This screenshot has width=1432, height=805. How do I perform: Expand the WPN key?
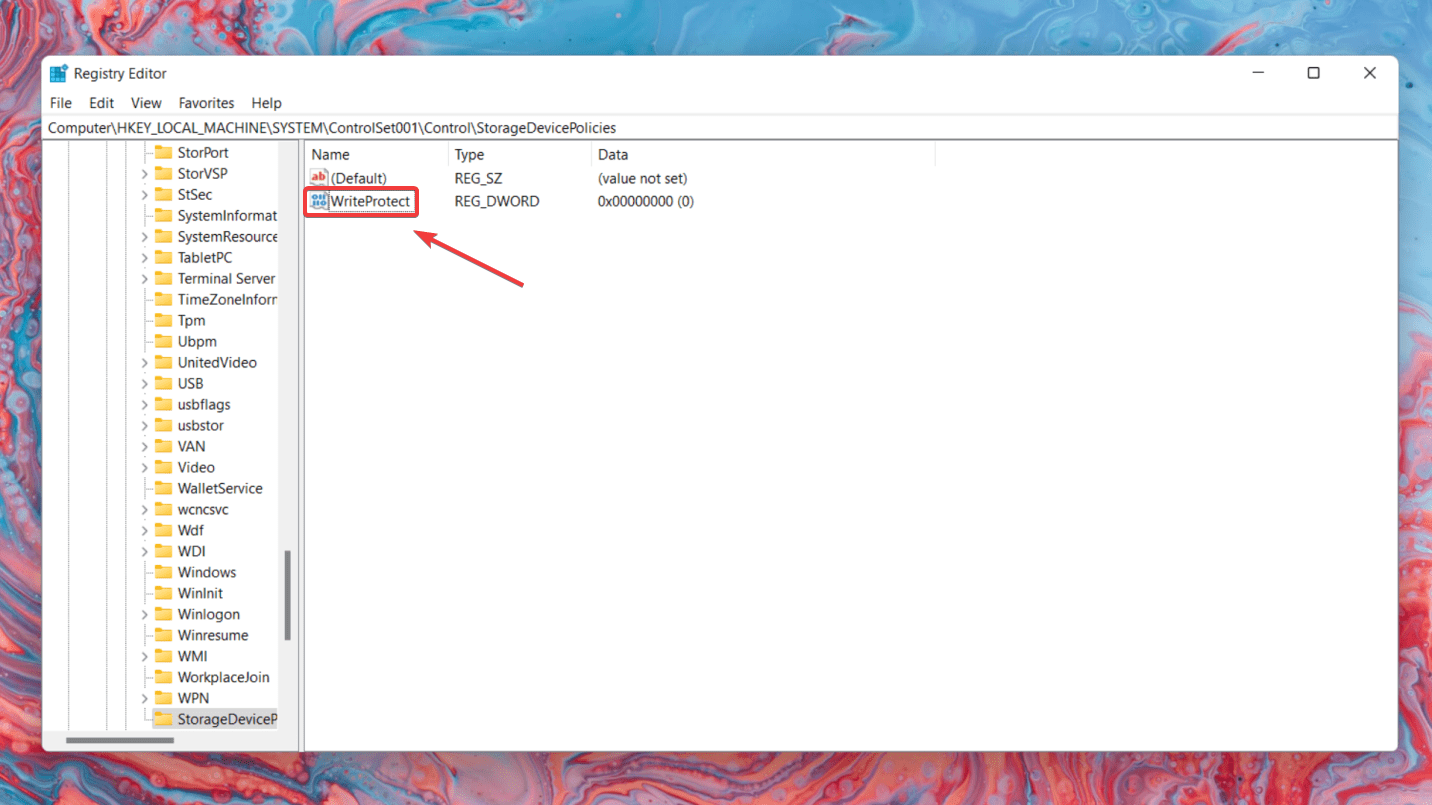click(144, 698)
